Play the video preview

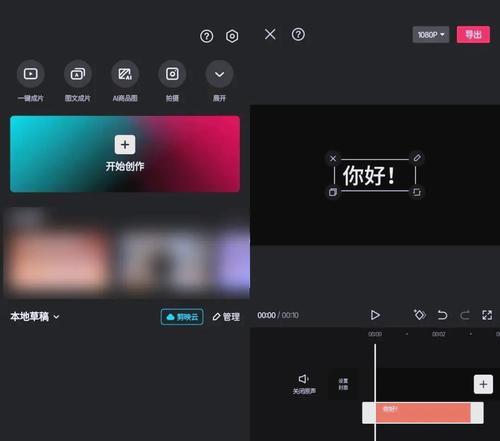(375, 315)
